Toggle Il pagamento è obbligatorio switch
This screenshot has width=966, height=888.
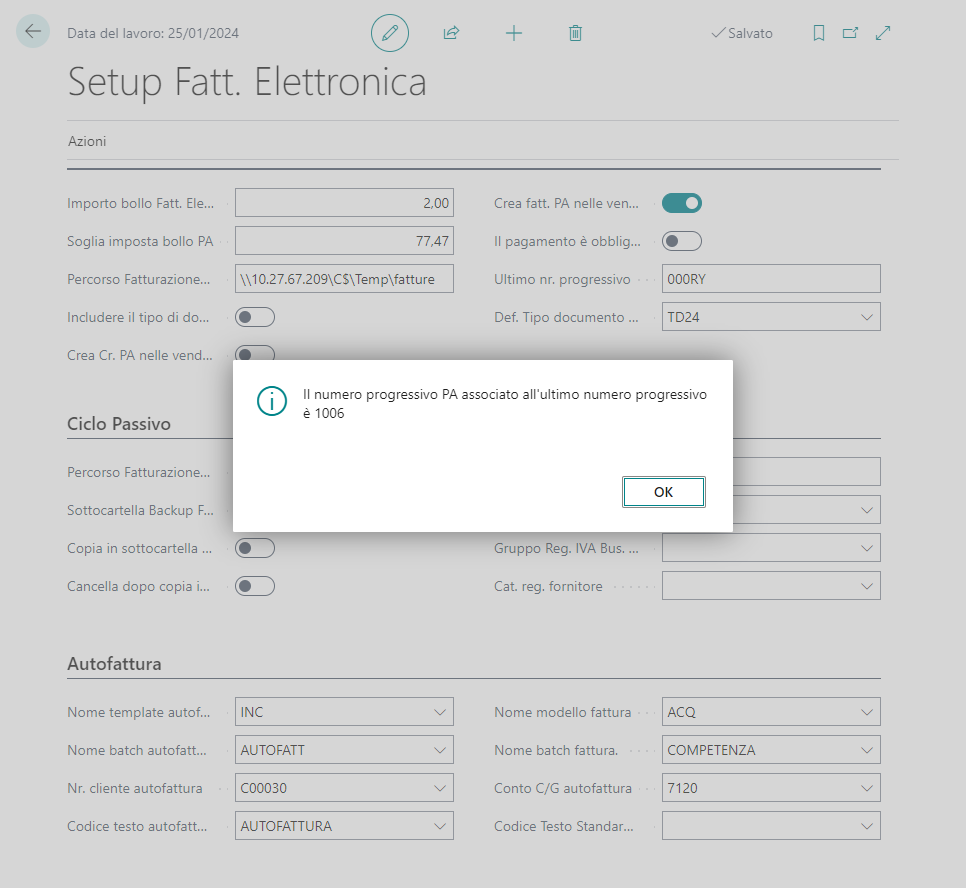click(x=682, y=241)
